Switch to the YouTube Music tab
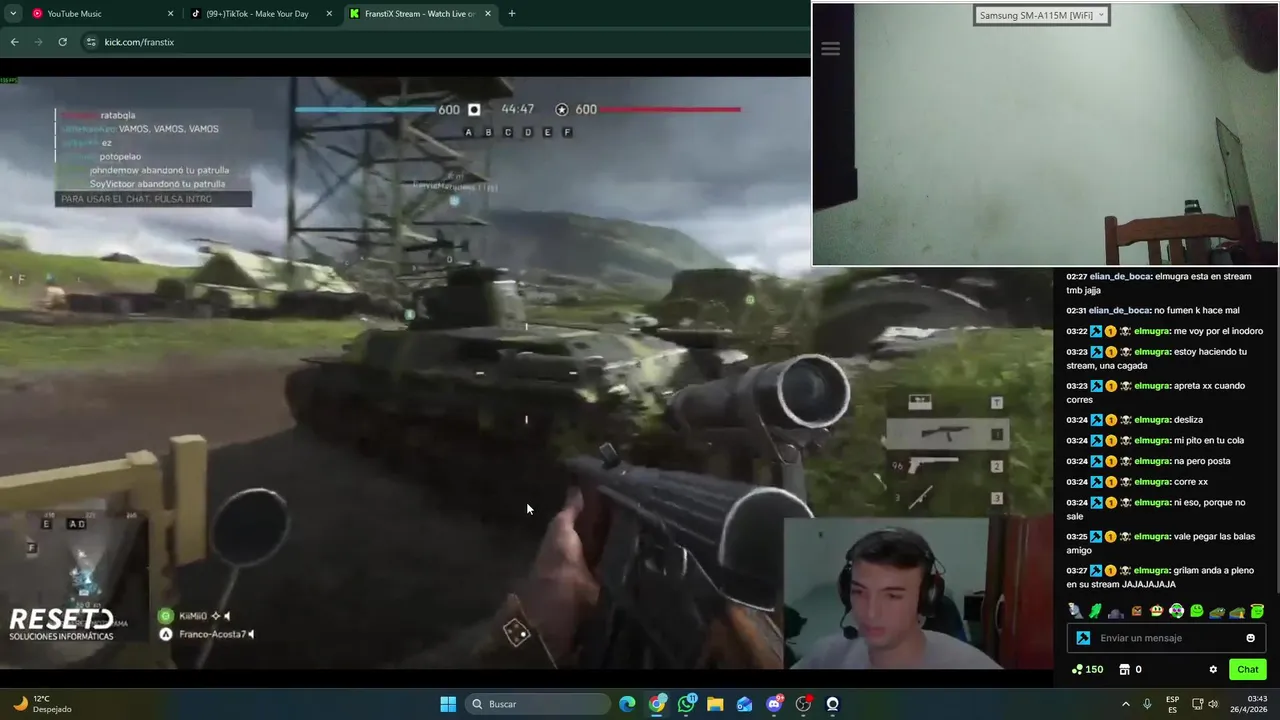 point(103,14)
